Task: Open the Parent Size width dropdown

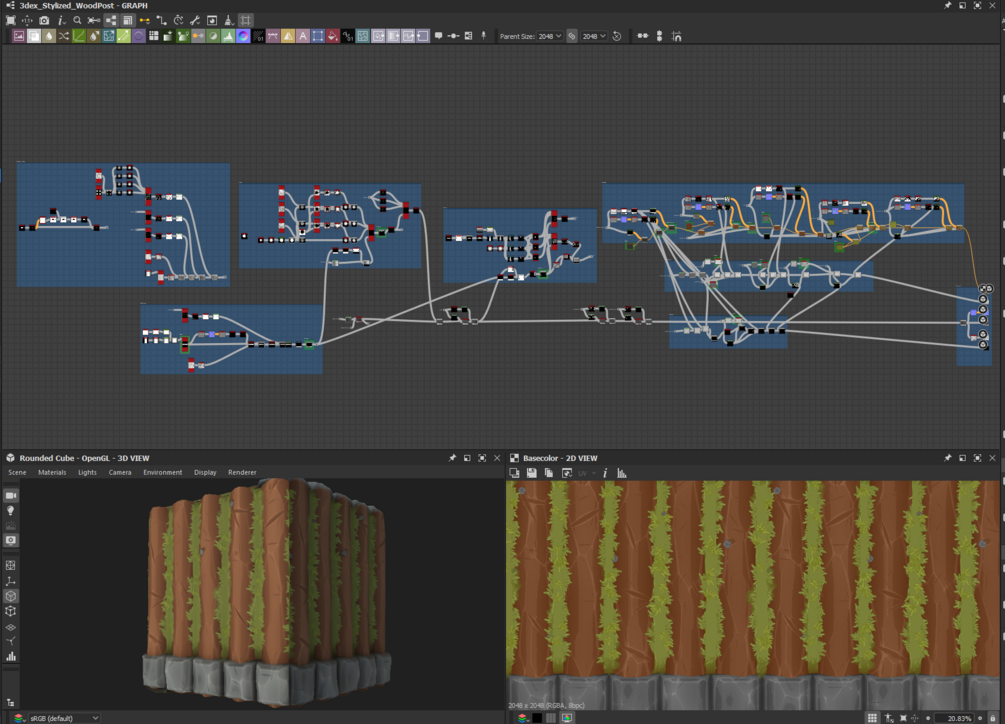Action: pos(549,36)
